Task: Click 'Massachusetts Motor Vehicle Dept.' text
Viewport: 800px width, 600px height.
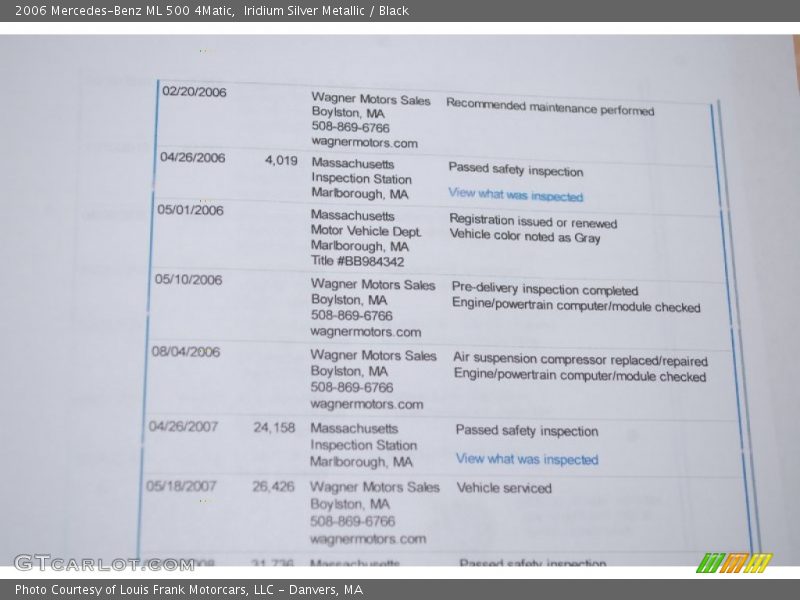Action: (x=366, y=223)
